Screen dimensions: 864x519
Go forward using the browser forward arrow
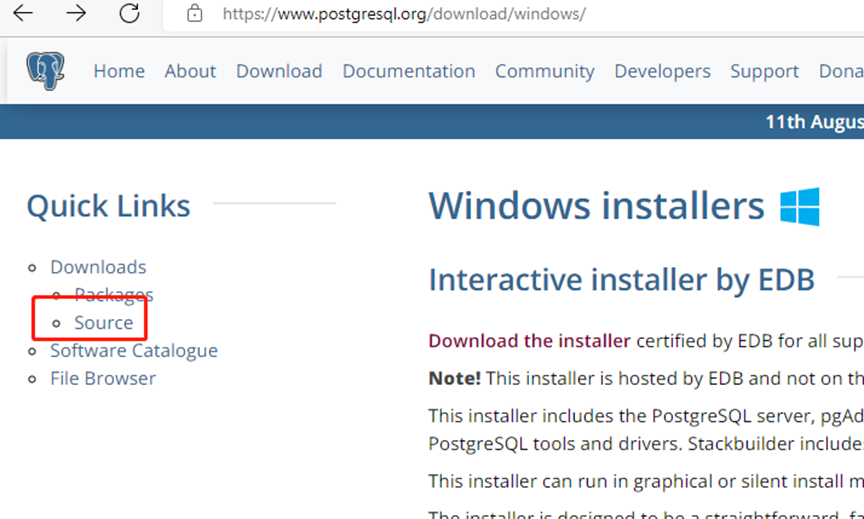tap(76, 13)
